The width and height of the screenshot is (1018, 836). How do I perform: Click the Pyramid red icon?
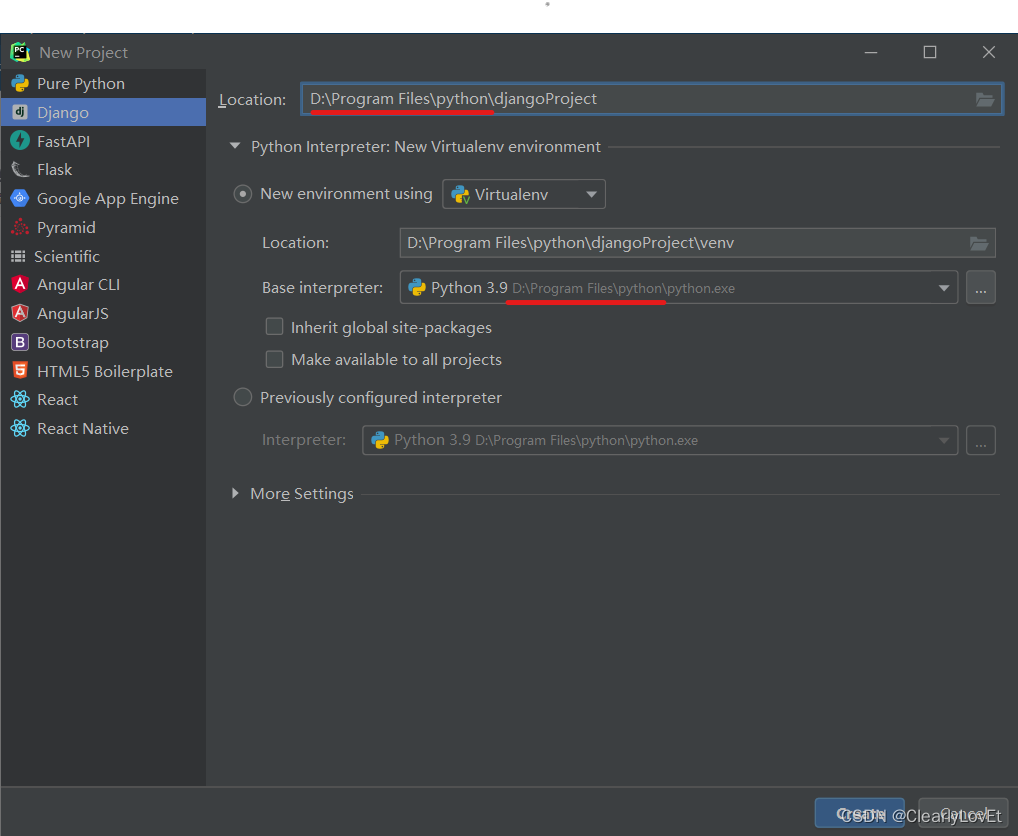20,227
